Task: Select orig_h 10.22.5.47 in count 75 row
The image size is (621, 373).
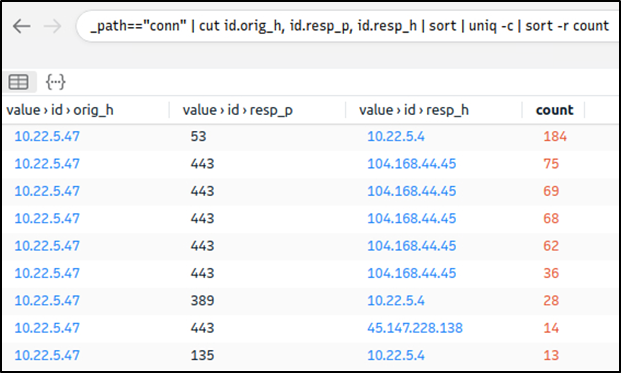Action: pyautogui.click(x=47, y=164)
